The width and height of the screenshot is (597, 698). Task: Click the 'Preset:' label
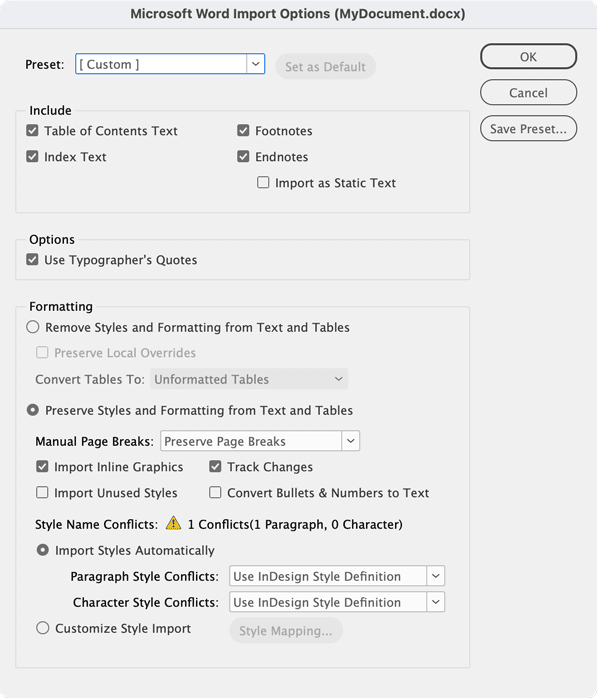(x=45, y=65)
